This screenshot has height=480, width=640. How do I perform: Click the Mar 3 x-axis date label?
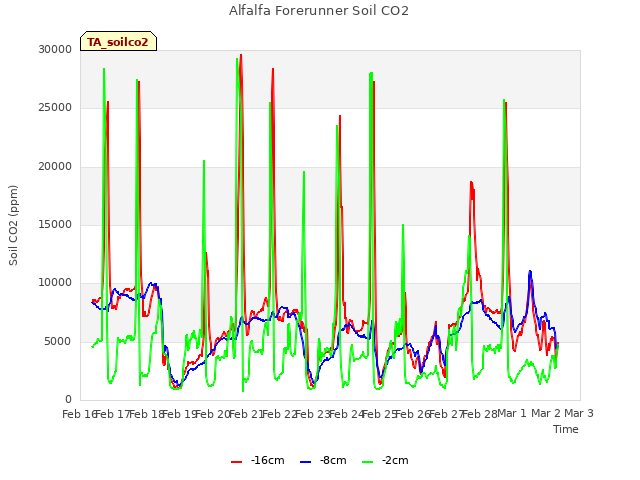[x=579, y=413]
